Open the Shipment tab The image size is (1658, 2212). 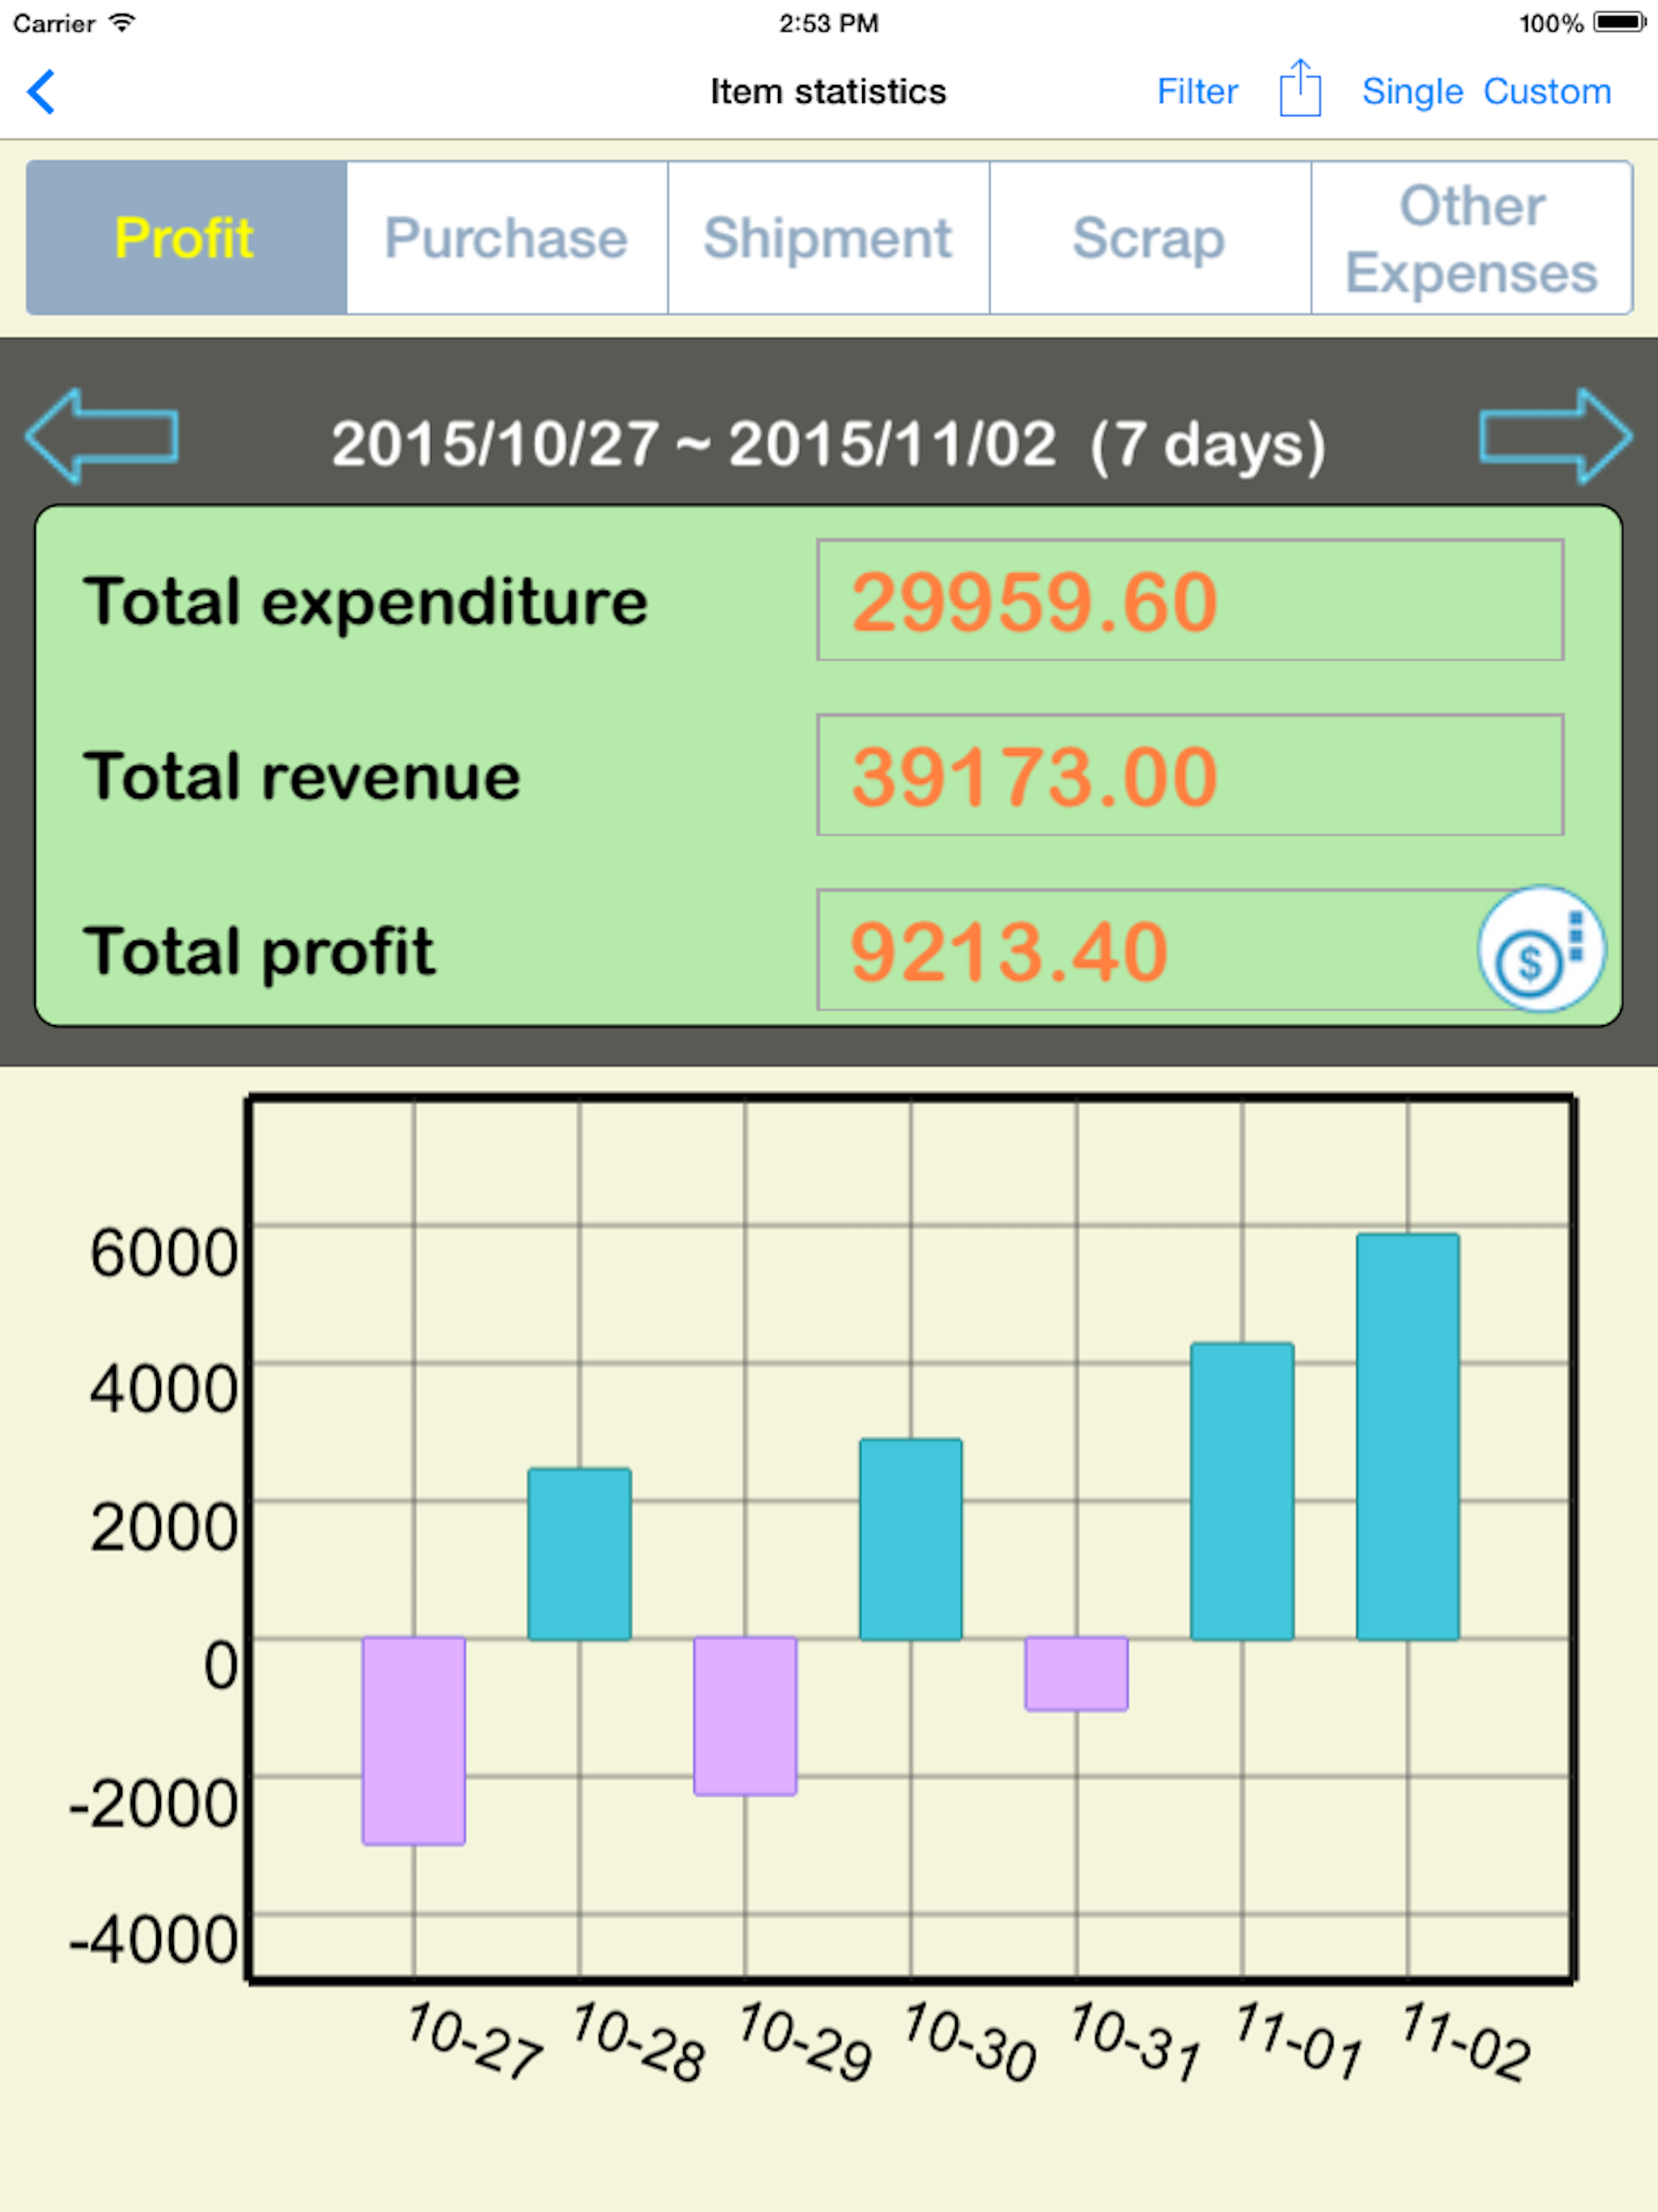click(x=828, y=238)
